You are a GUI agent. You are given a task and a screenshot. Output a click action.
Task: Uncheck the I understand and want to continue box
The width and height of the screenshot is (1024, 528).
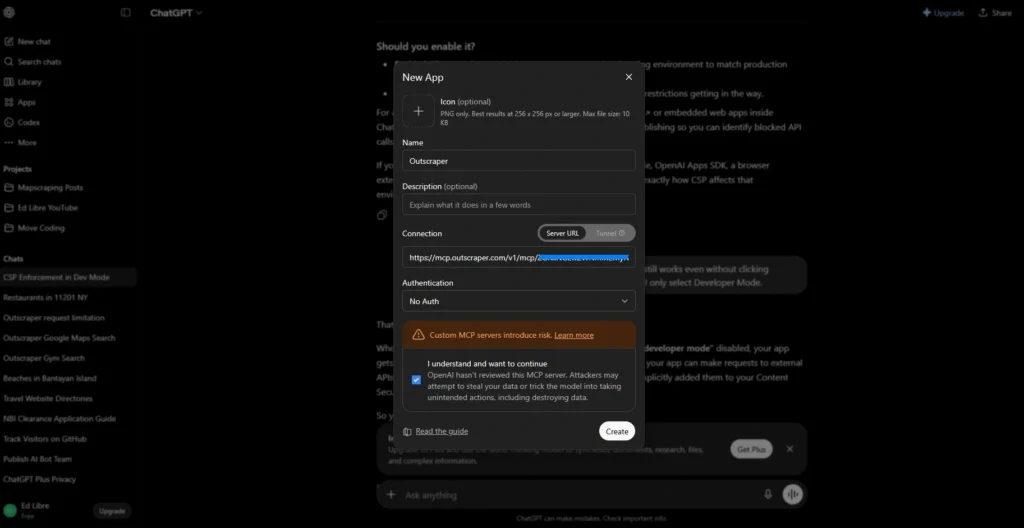pyautogui.click(x=416, y=380)
